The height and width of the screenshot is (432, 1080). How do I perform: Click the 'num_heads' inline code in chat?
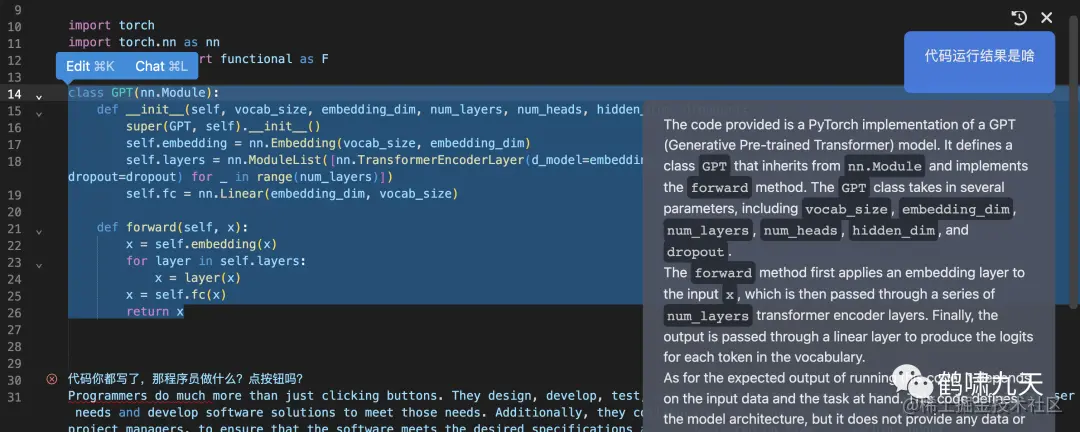point(801,231)
